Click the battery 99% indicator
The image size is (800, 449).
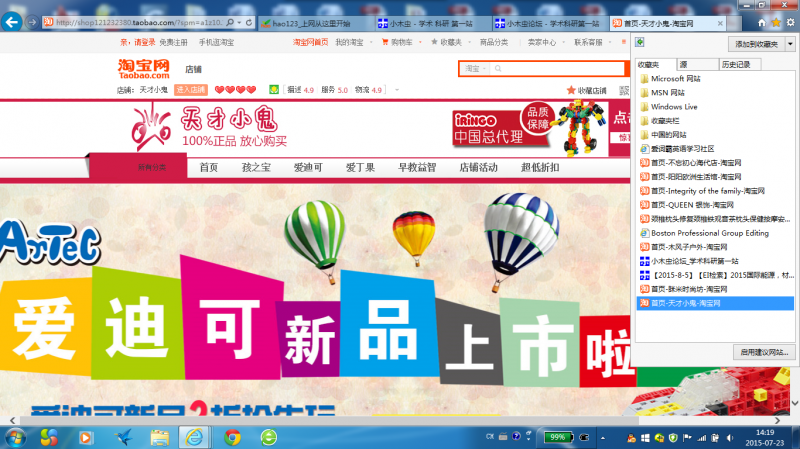[559, 437]
